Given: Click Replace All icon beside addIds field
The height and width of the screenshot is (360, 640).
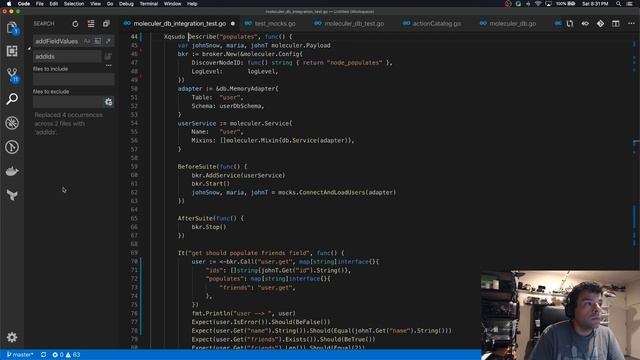Looking at the screenshot, I should (x=108, y=56).
